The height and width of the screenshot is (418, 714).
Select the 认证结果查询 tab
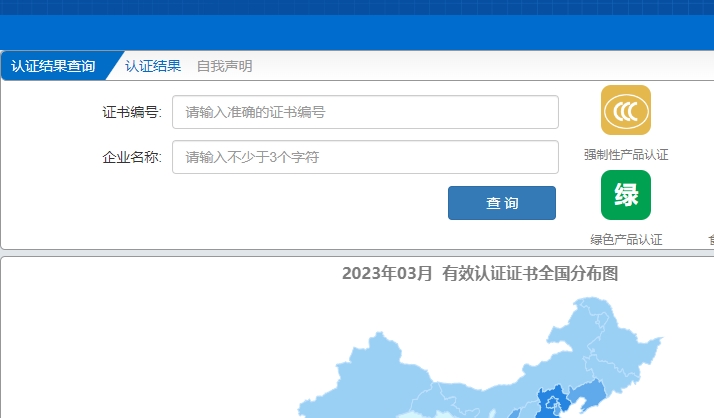[x=53, y=66]
